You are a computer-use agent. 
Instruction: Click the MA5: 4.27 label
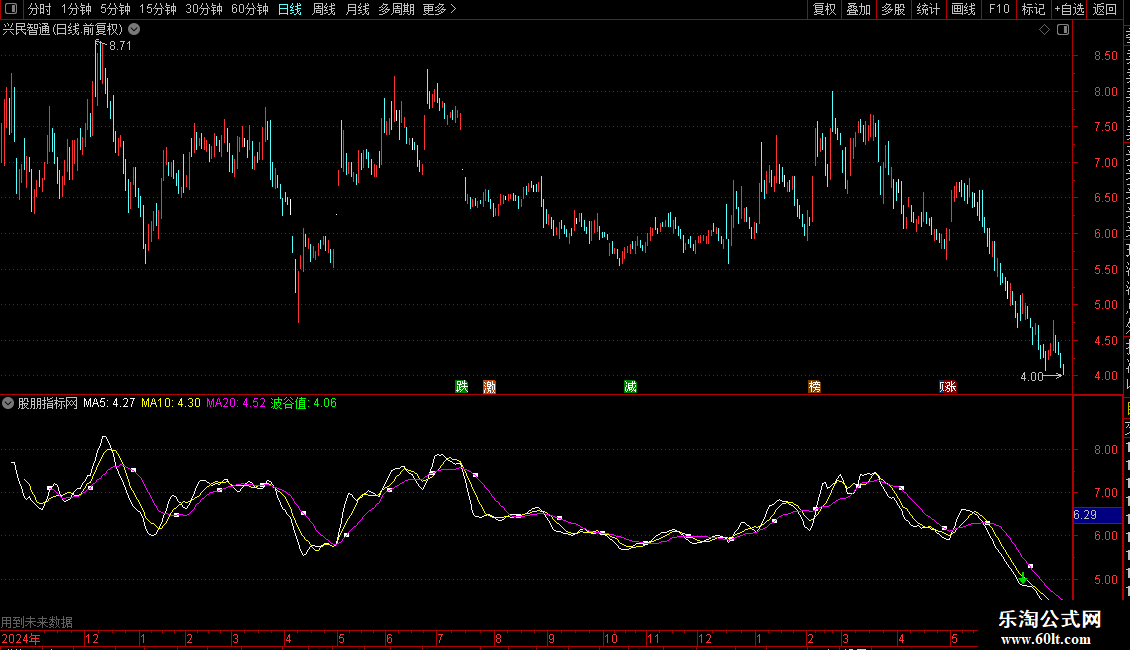pos(109,403)
